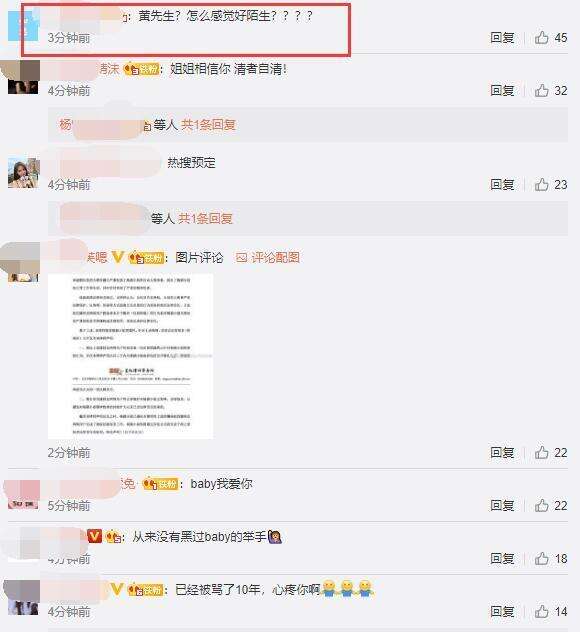Reply to the '黄先生?怎么感觉好陌生' comment
Image resolution: width=580 pixels, height=632 pixels.
click(x=502, y=37)
